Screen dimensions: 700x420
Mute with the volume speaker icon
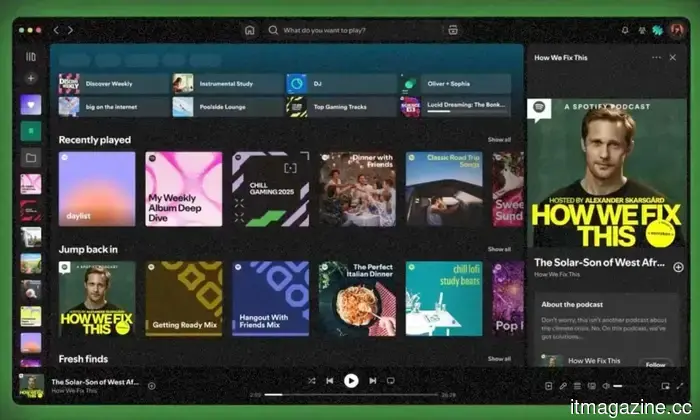point(606,386)
